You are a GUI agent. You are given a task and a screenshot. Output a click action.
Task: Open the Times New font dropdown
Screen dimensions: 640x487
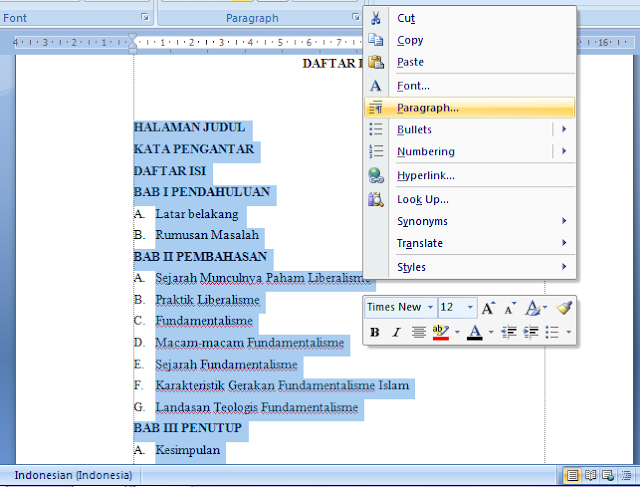pyautogui.click(x=430, y=307)
